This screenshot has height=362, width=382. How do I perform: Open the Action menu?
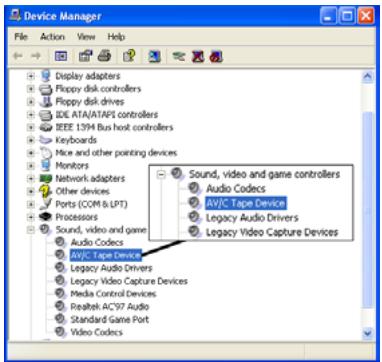pos(52,37)
